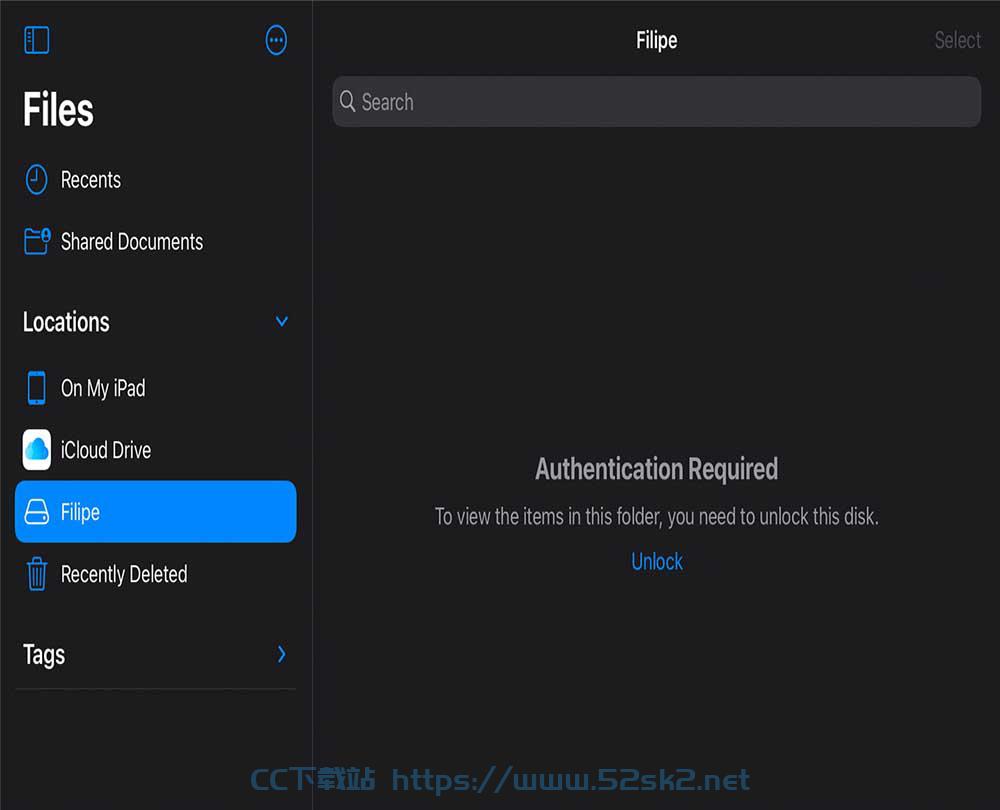This screenshot has height=810, width=1000.
Task: Select iCloud Drive location
Action: pos(155,450)
